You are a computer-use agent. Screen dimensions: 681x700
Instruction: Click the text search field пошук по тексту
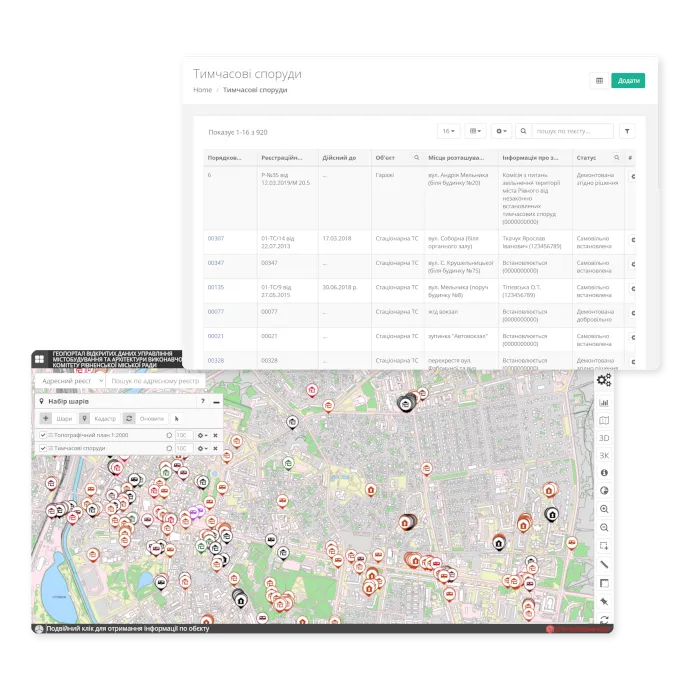pyautogui.click(x=572, y=131)
